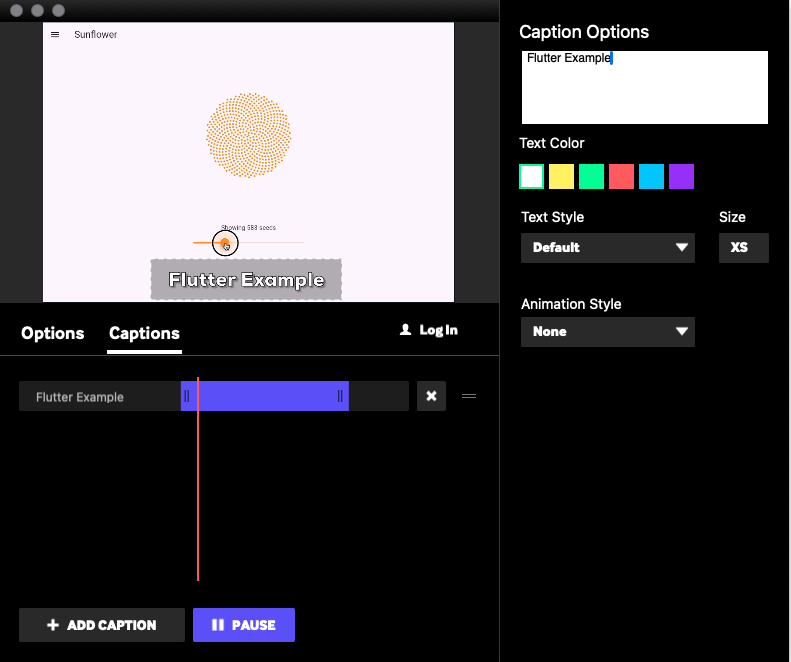Click into the caption text input field
791x662 pixels.
[x=645, y=87]
